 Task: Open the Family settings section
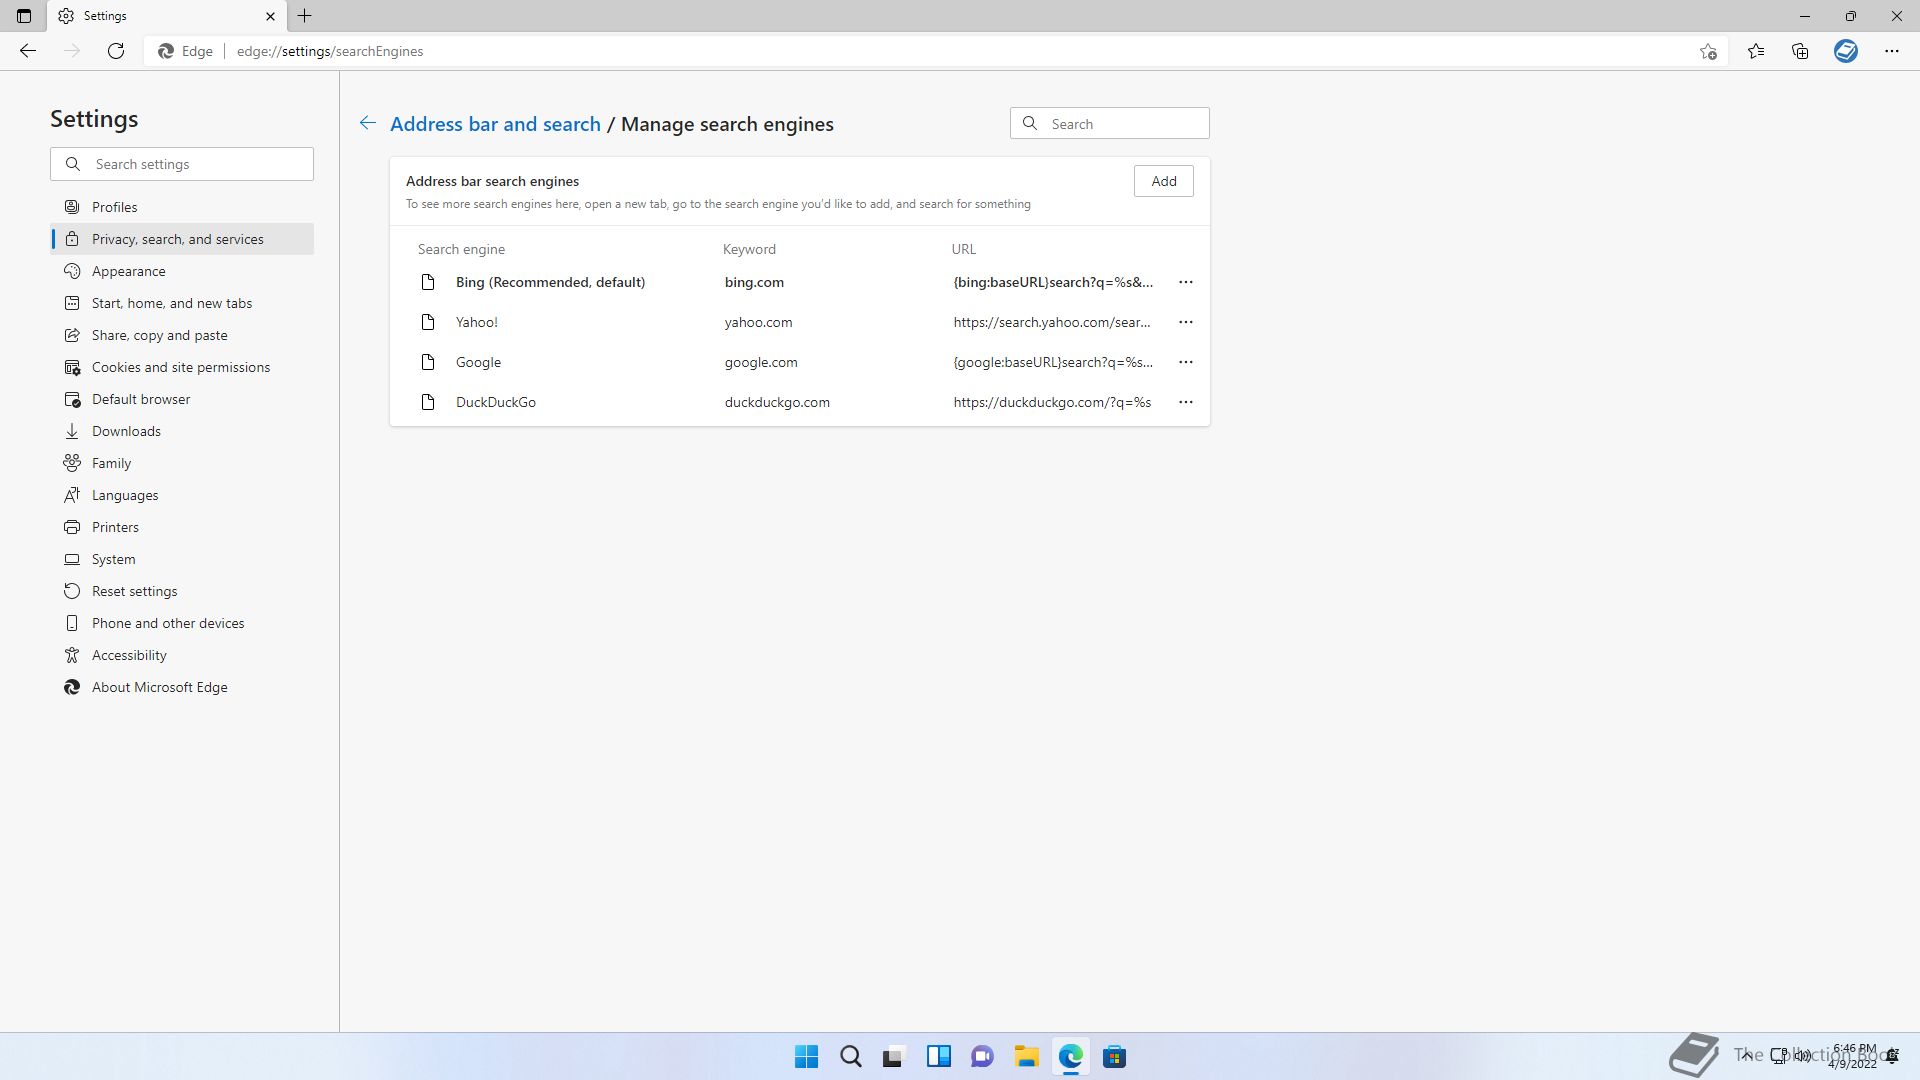point(182,463)
